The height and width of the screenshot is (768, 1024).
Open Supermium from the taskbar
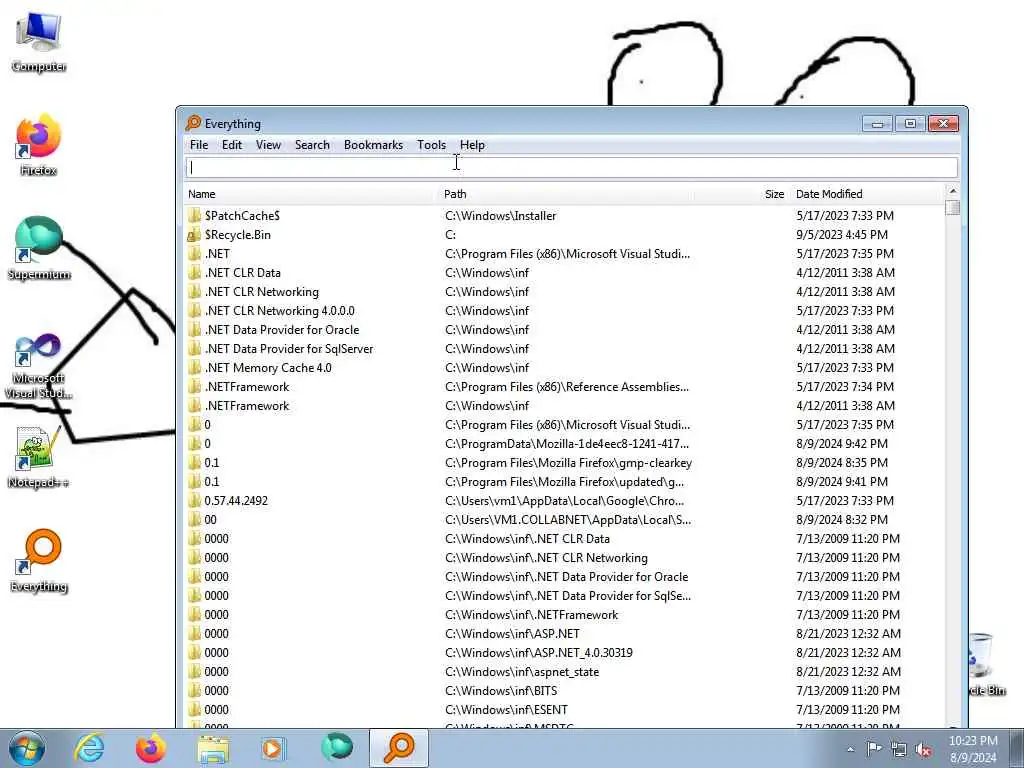(x=337, y=747)
